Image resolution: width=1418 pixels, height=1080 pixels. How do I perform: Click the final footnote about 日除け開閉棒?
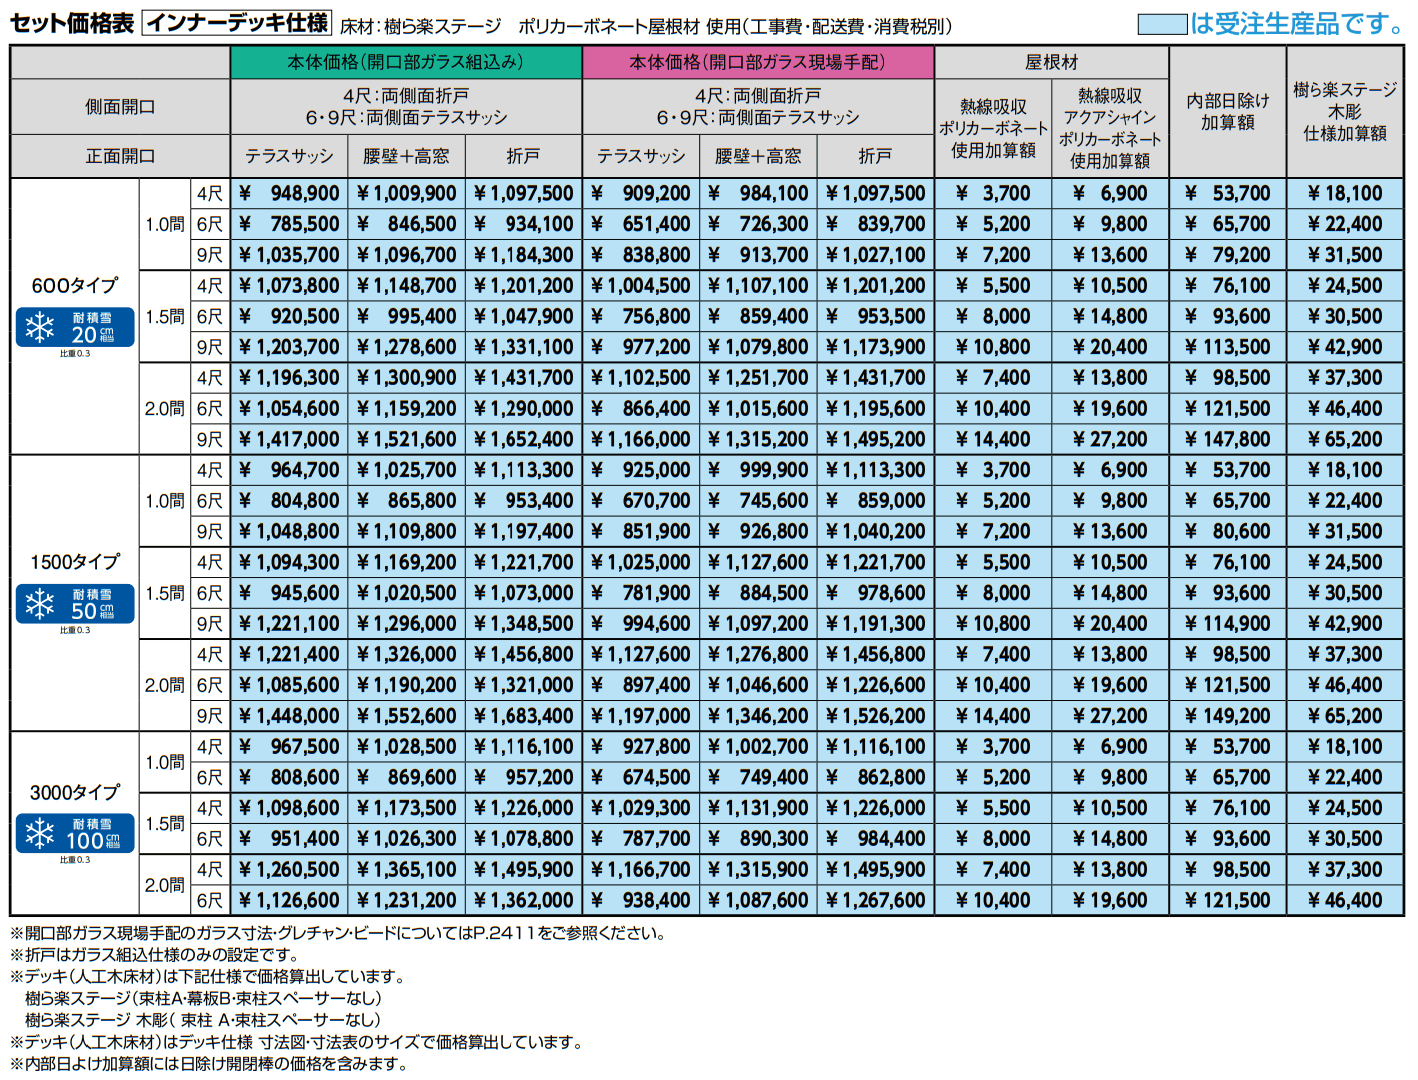pos(209,1064)
